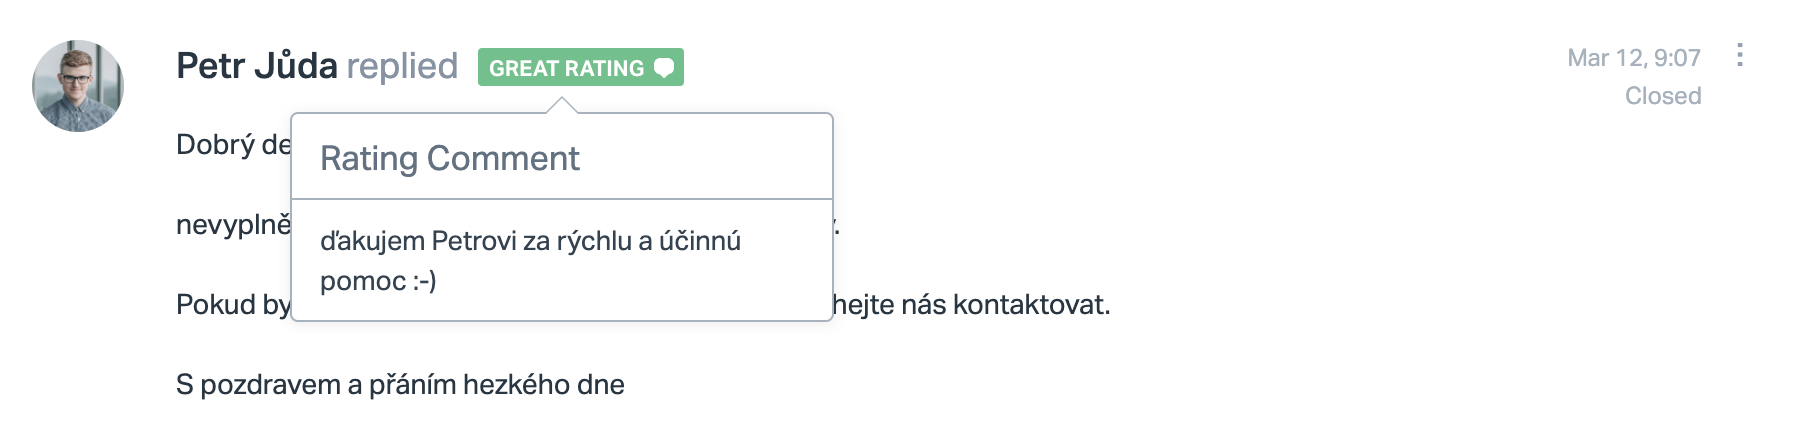Click the green GREAT RATING badge text
The image size is (1798, 440).
566,68
